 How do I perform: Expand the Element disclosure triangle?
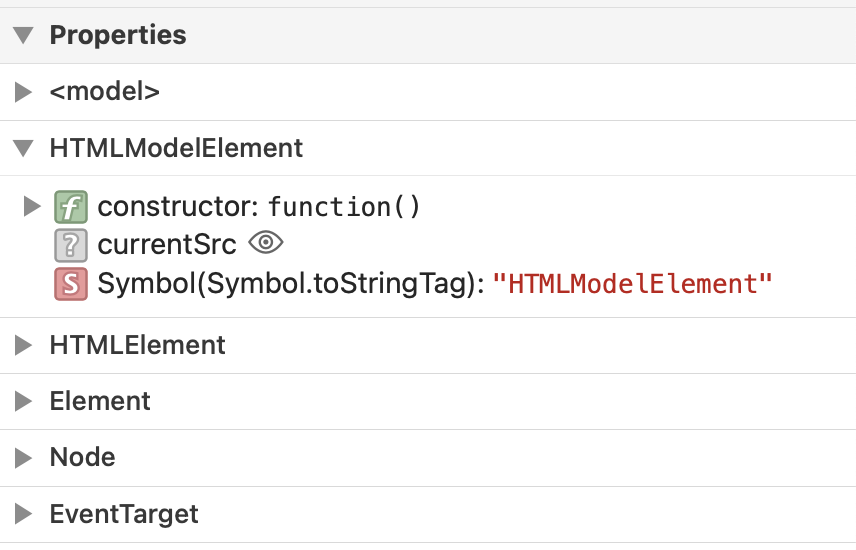click(x=24, y=401)
